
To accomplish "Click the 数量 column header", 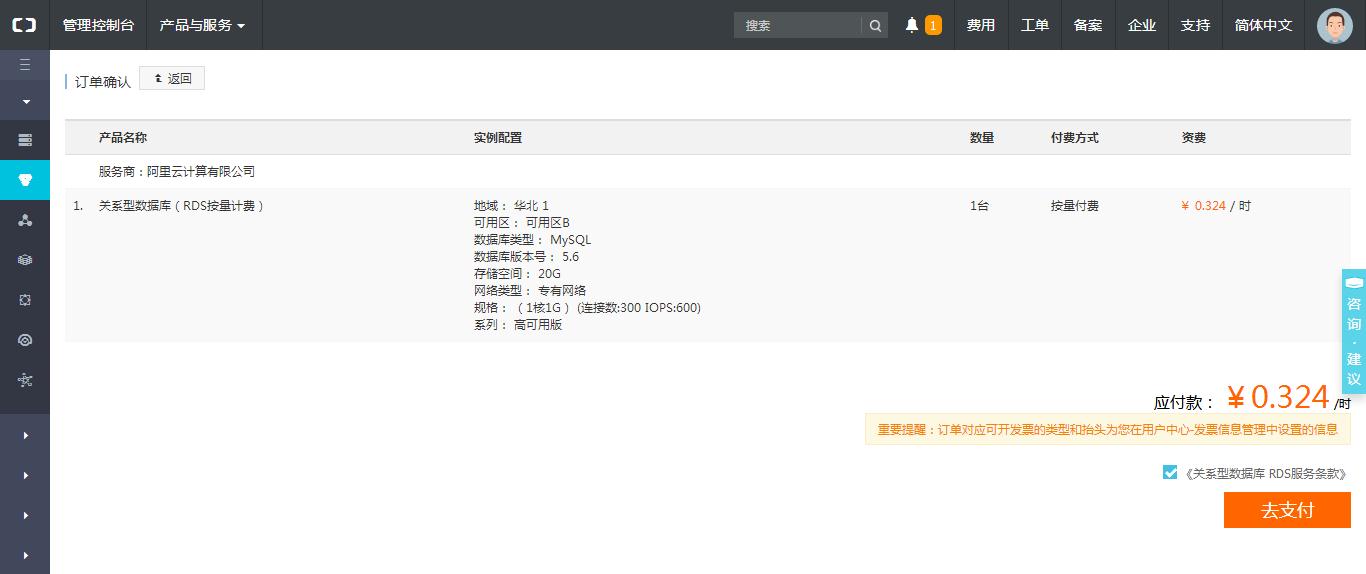I will (982, 138).
